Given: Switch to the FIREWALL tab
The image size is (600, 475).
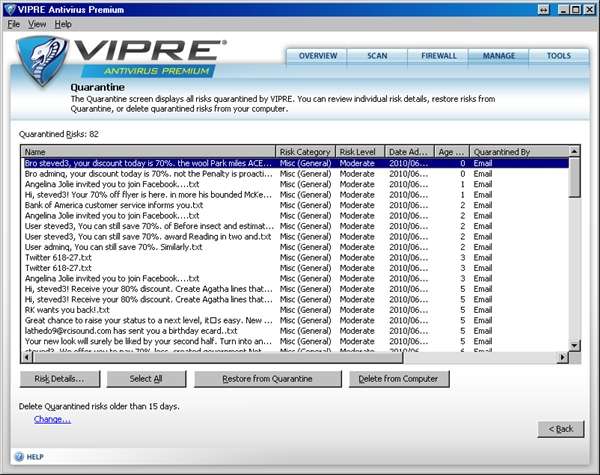Looking at the screenshot, I should 439,56.
